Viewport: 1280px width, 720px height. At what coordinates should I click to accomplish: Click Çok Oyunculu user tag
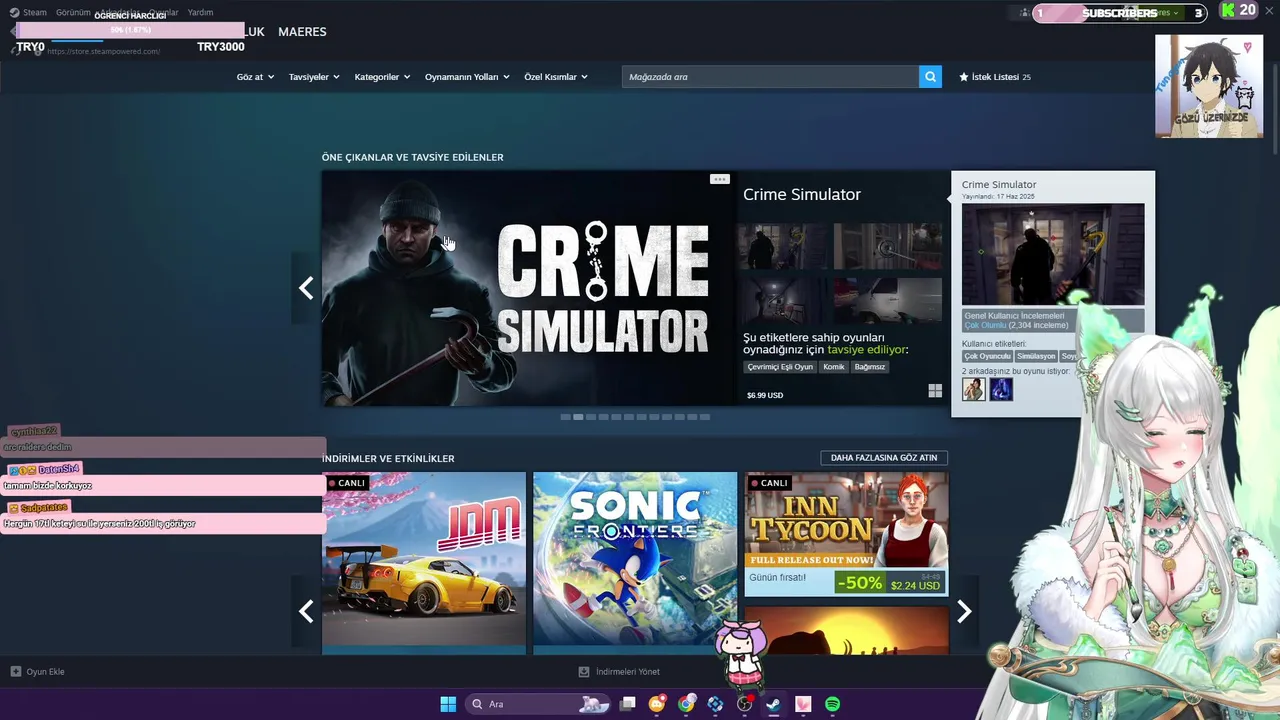coord(987,356)
